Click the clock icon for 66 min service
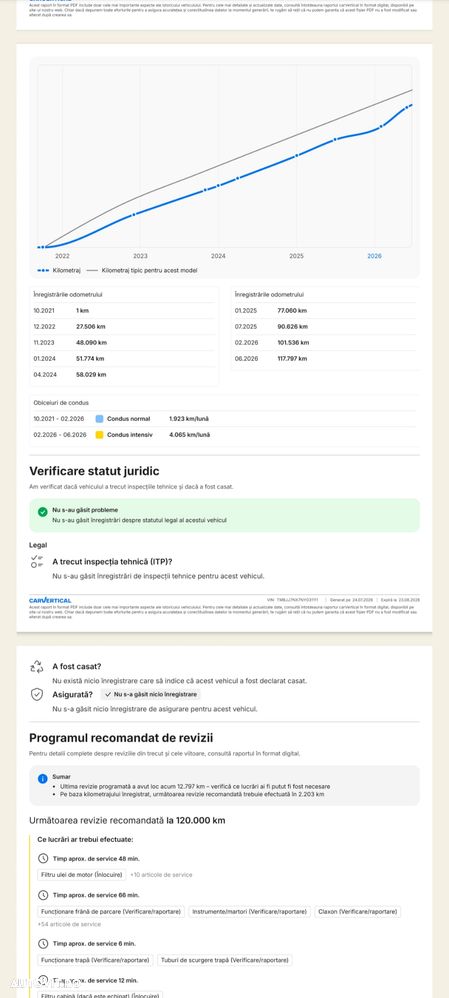 pos(43,896)
